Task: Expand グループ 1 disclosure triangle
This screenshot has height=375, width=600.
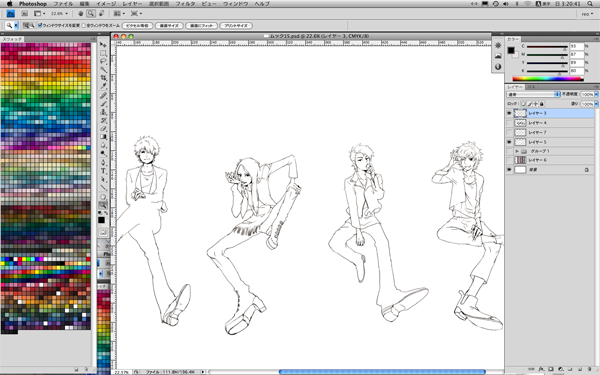Action: [x=517, y=151]
